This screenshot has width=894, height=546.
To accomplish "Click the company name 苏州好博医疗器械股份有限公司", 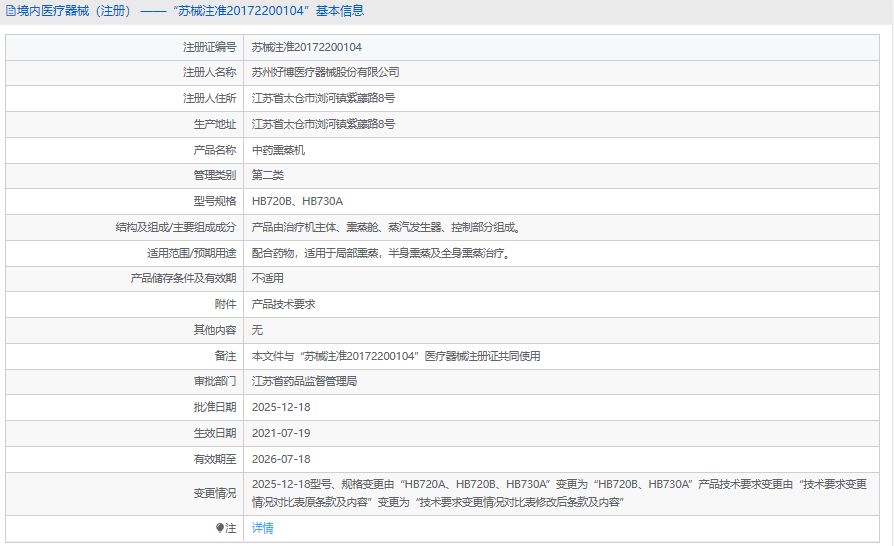I will (x=326, y=72).
